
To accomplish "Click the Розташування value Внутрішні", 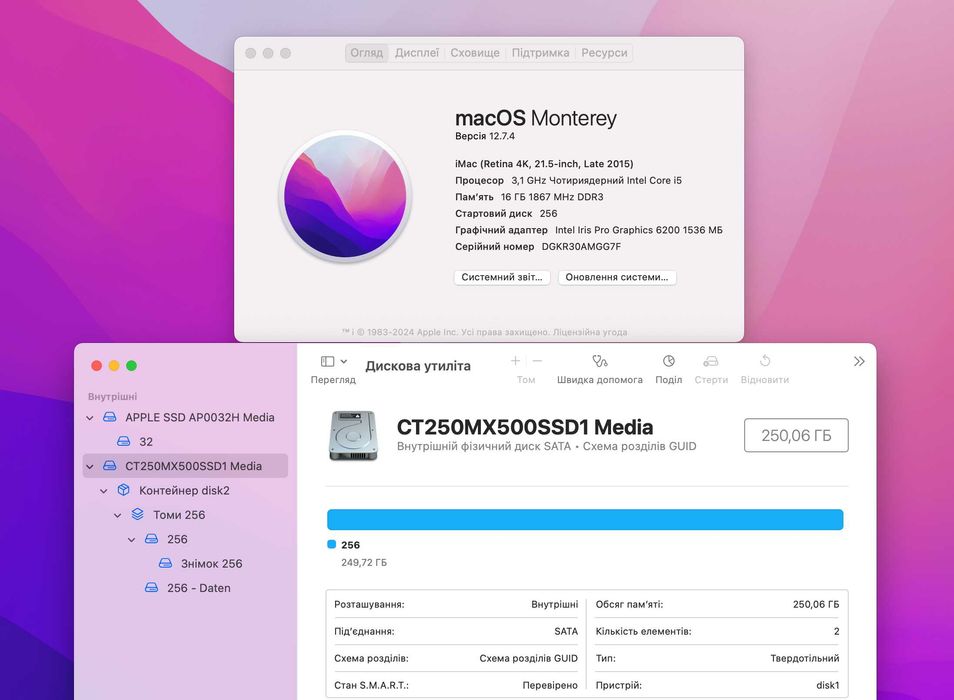I will point(554,605).
